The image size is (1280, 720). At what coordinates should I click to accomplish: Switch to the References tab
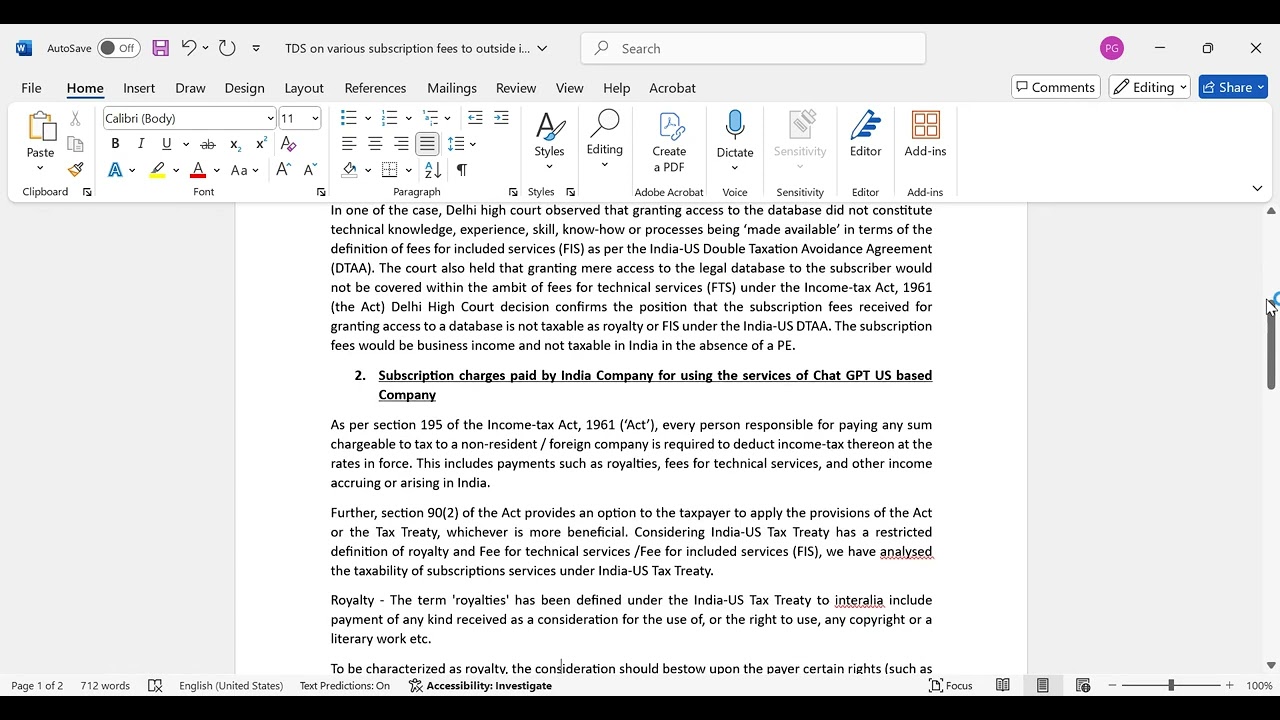click(x=375, y=88)
